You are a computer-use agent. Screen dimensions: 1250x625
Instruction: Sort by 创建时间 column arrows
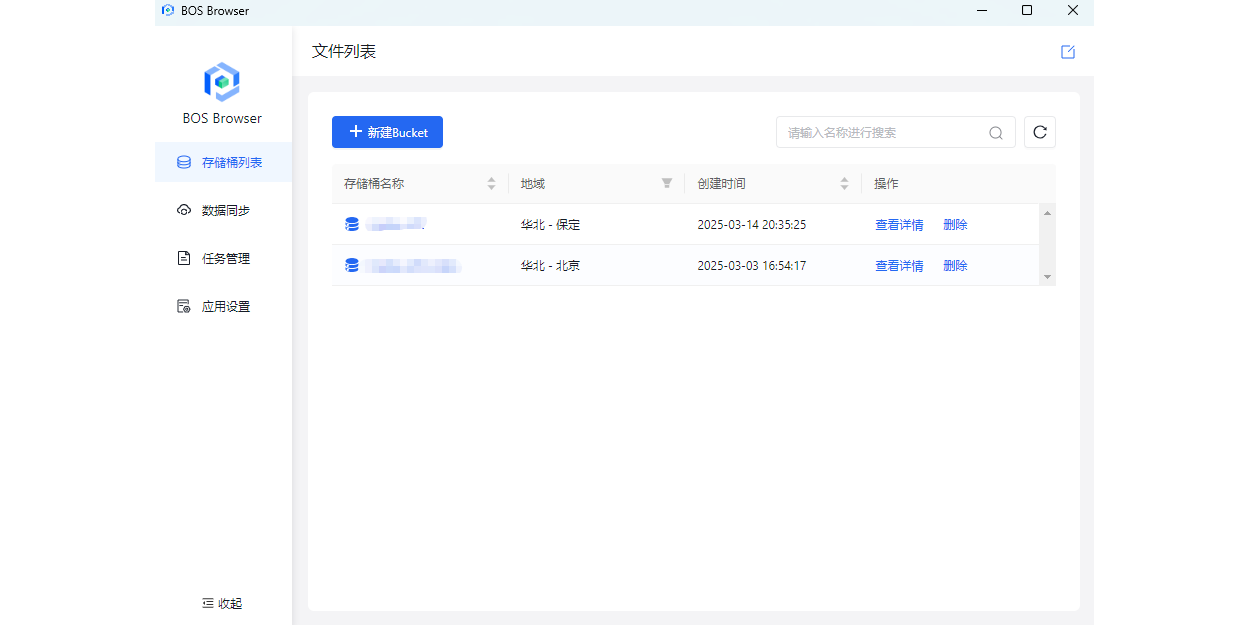click(844, 184)
